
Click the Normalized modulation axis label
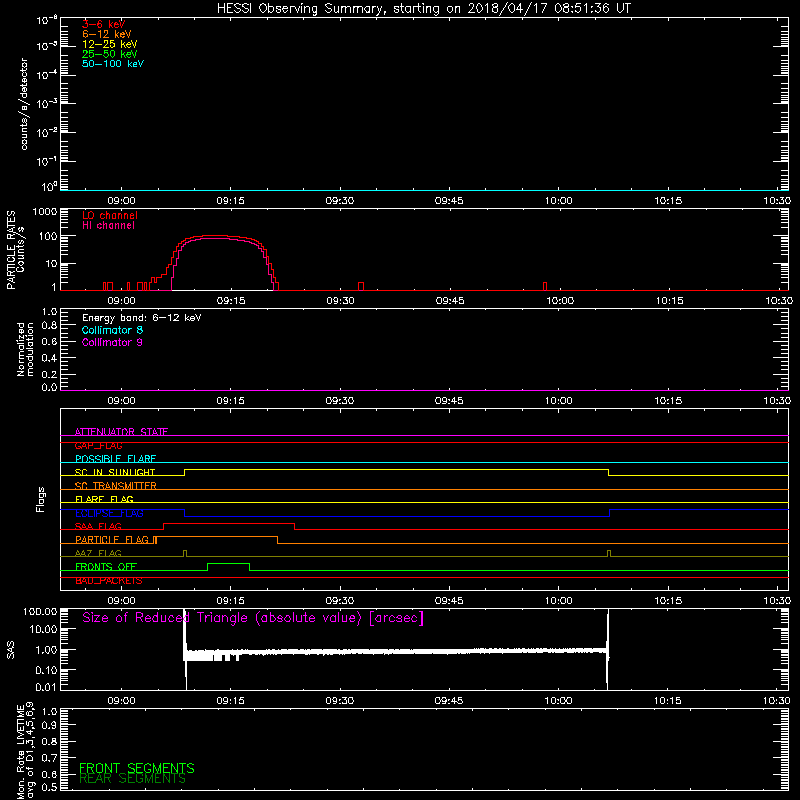coord(25,349)
